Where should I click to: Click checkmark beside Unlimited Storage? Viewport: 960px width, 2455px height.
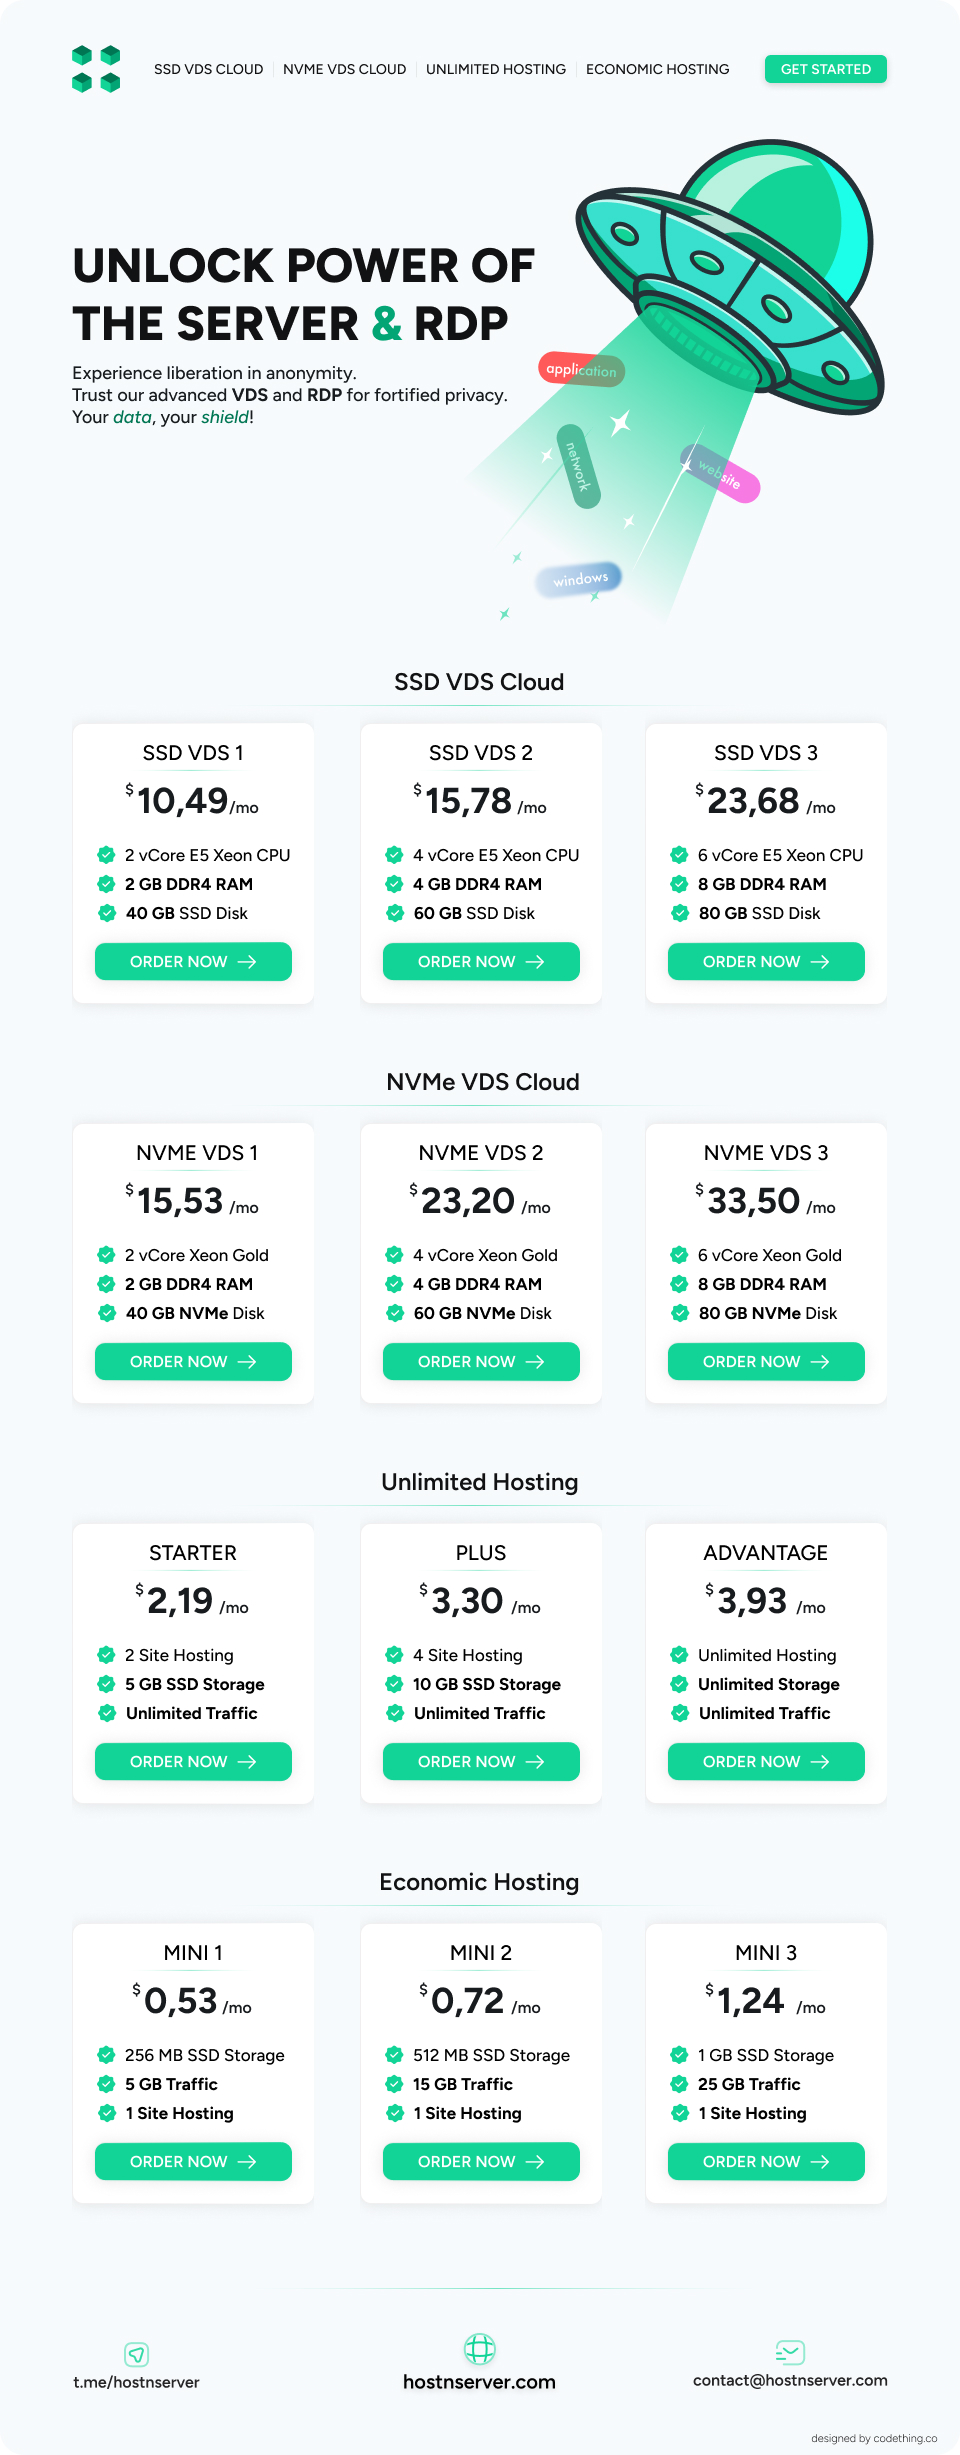click(679, 1684)
